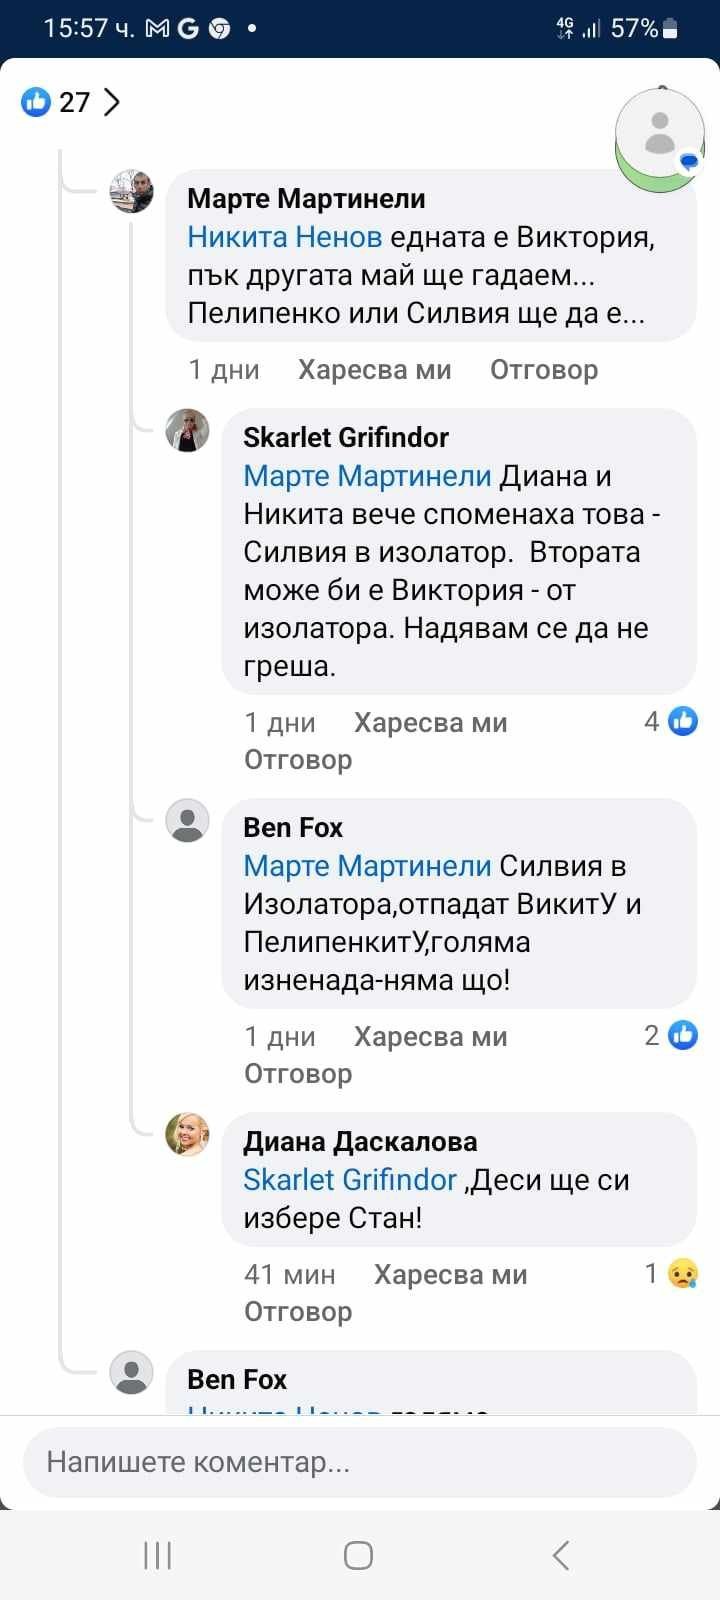Screen dimensions: 720x1600
Task: Open the Skarlet Grifindor mention in Диана's reply
Action: (x=349, y=1180)
